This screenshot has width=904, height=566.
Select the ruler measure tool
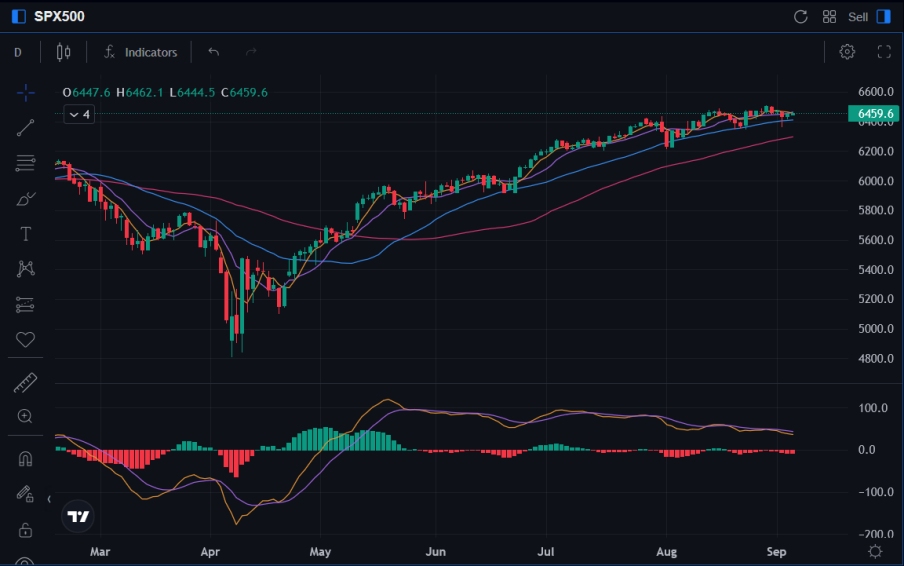point(25,383)
